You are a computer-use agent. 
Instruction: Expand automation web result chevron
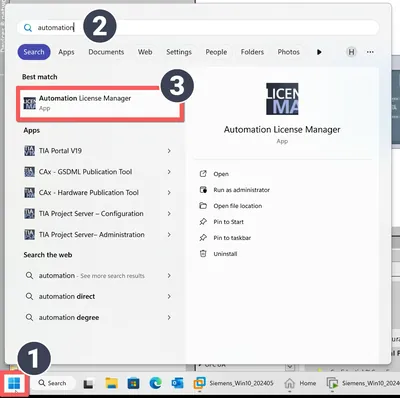[169, 276]
